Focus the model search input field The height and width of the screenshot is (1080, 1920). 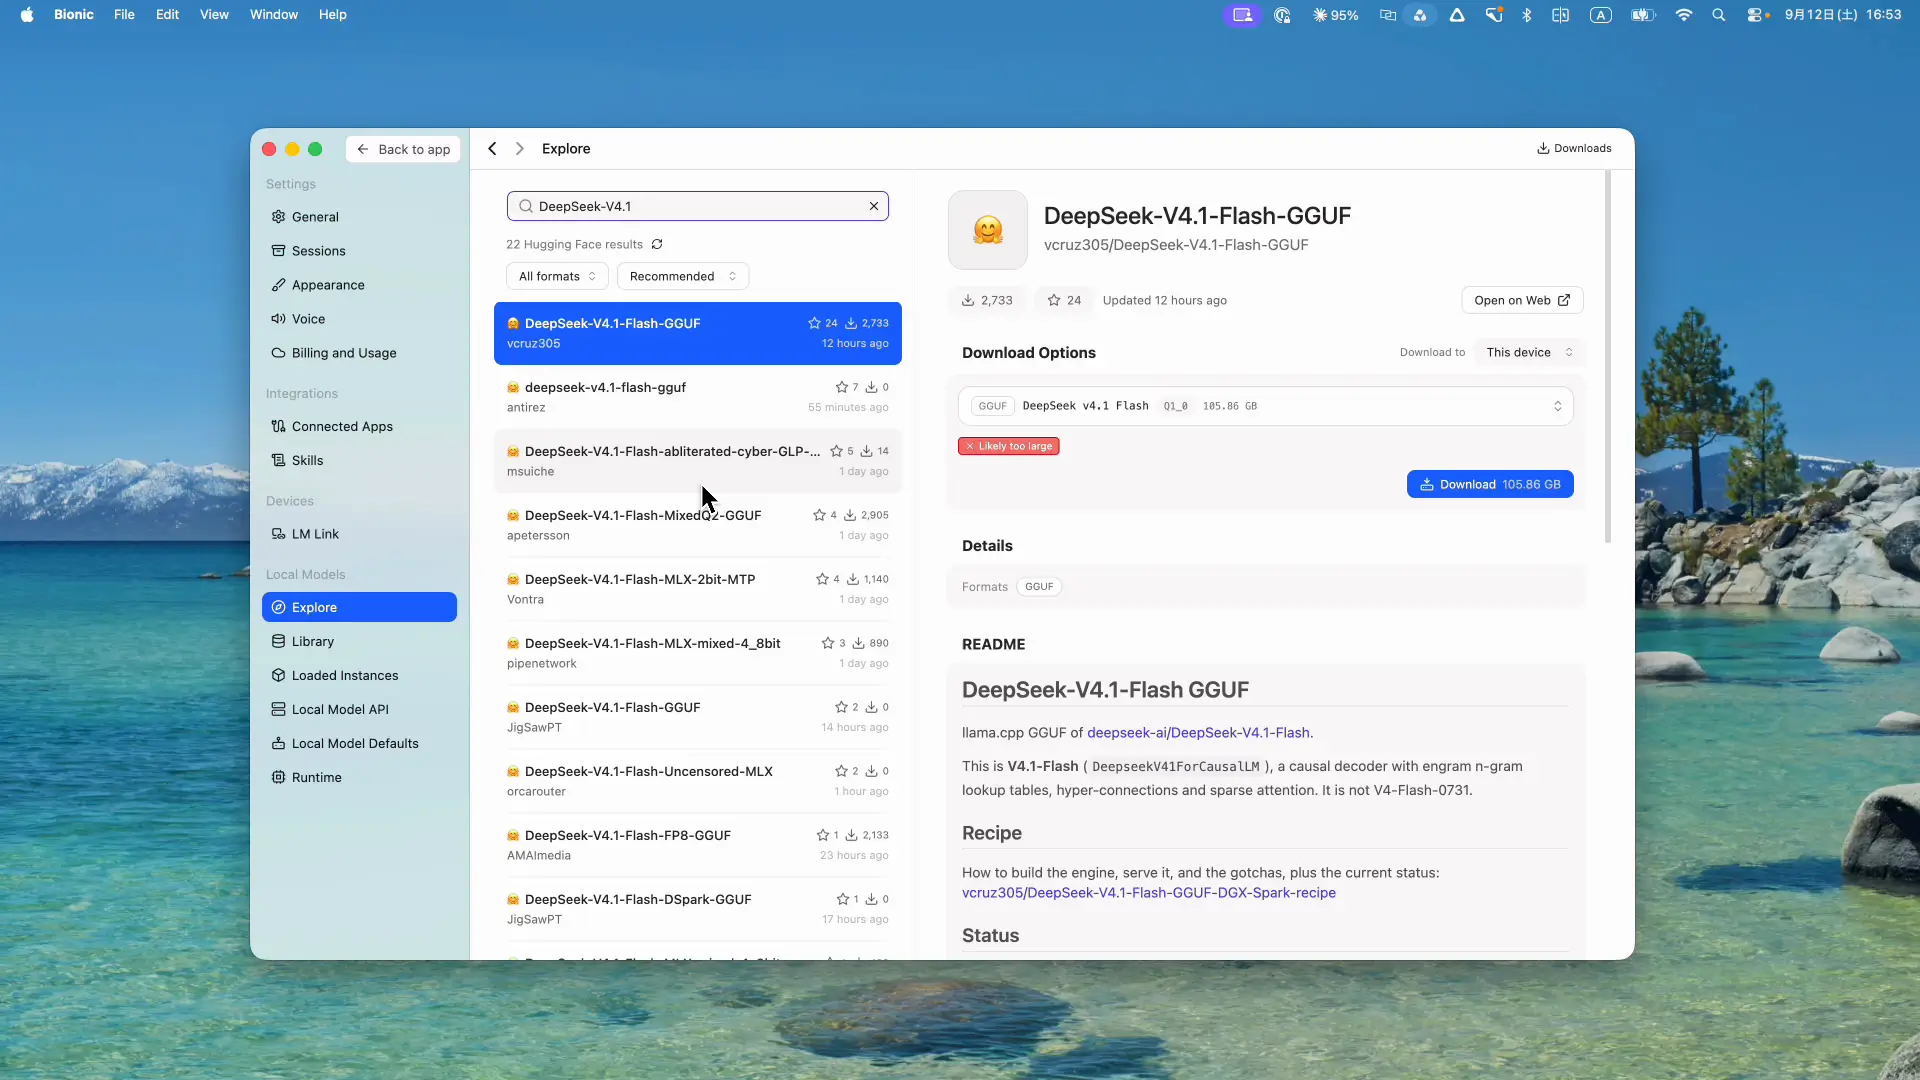697,206
